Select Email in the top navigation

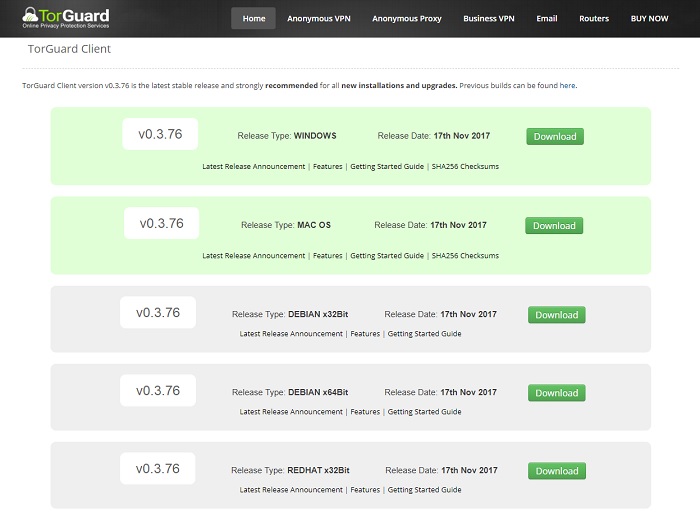coord(547,18)
